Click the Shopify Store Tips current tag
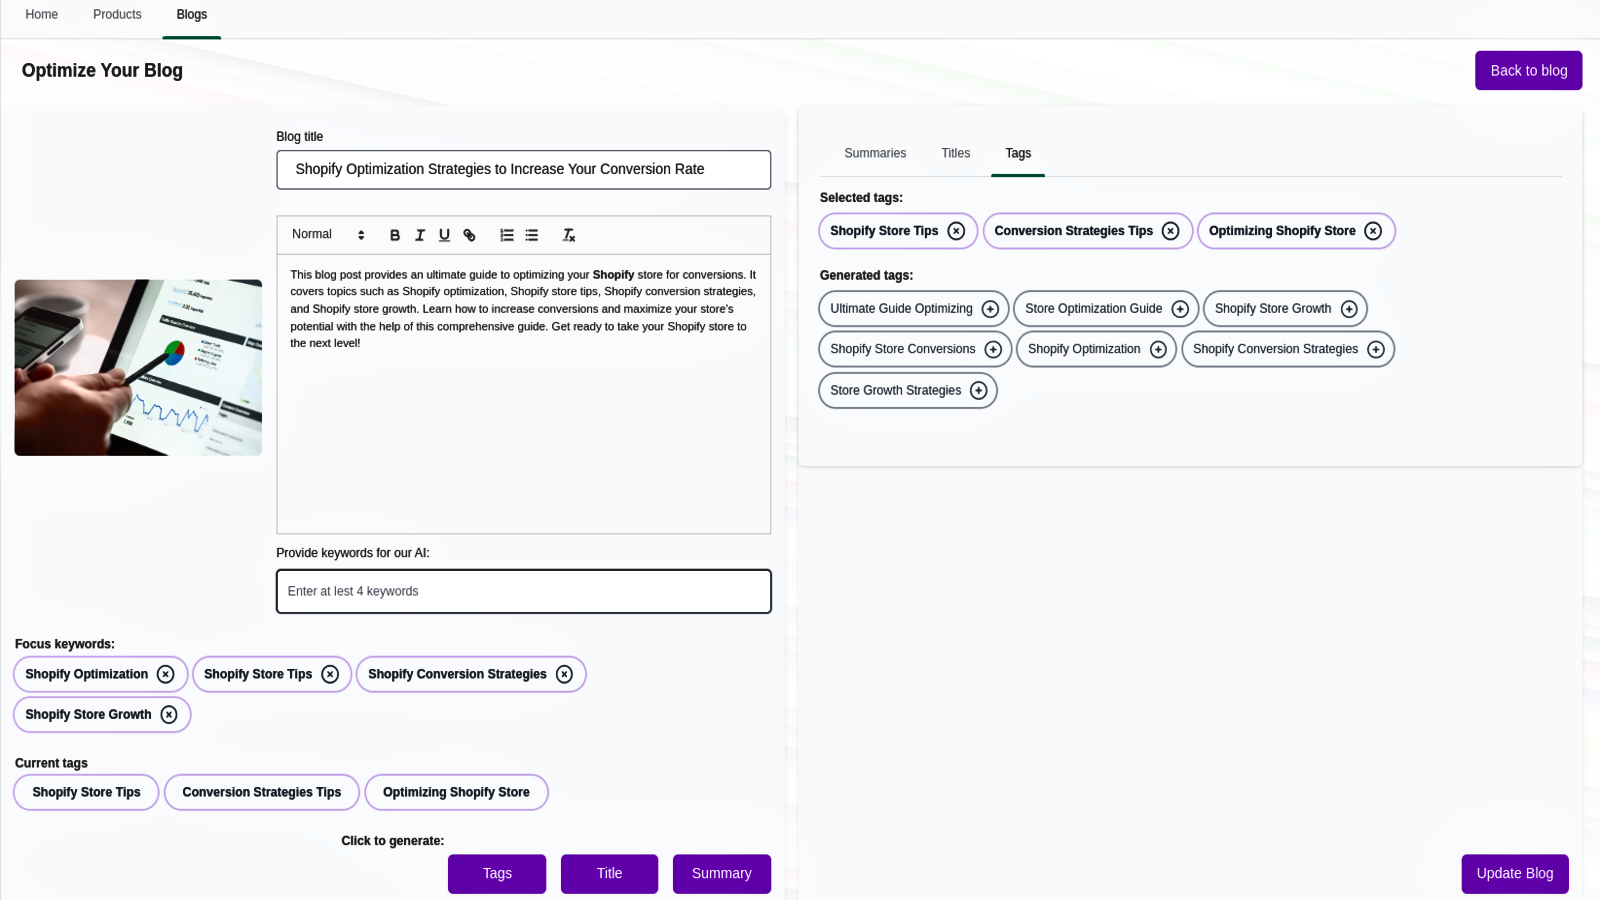Screen dimensions: 1600x900 (x=86, y=792)
